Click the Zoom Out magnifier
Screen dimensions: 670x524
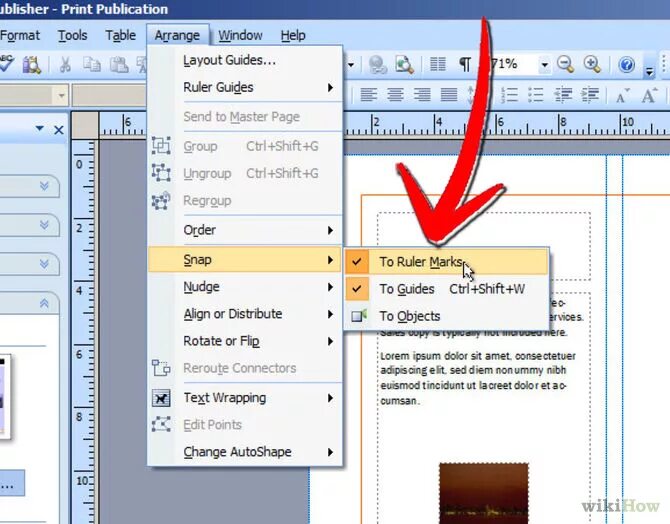point(565,65)
